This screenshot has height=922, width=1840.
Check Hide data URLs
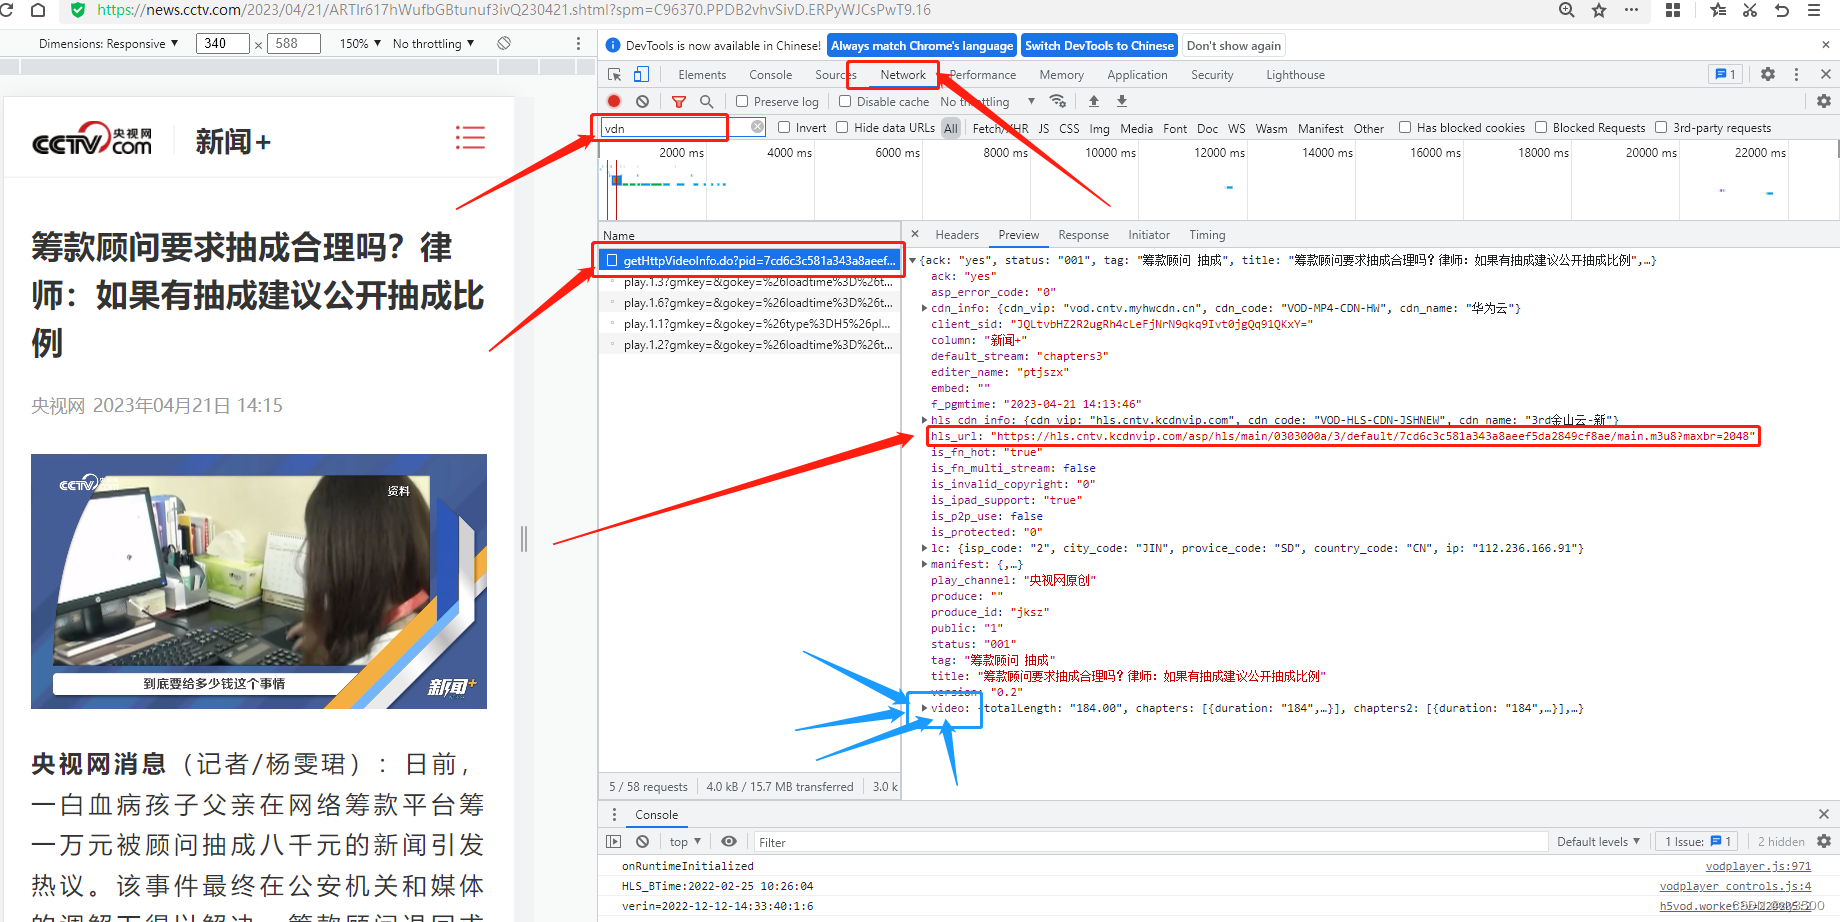point(842,127)
